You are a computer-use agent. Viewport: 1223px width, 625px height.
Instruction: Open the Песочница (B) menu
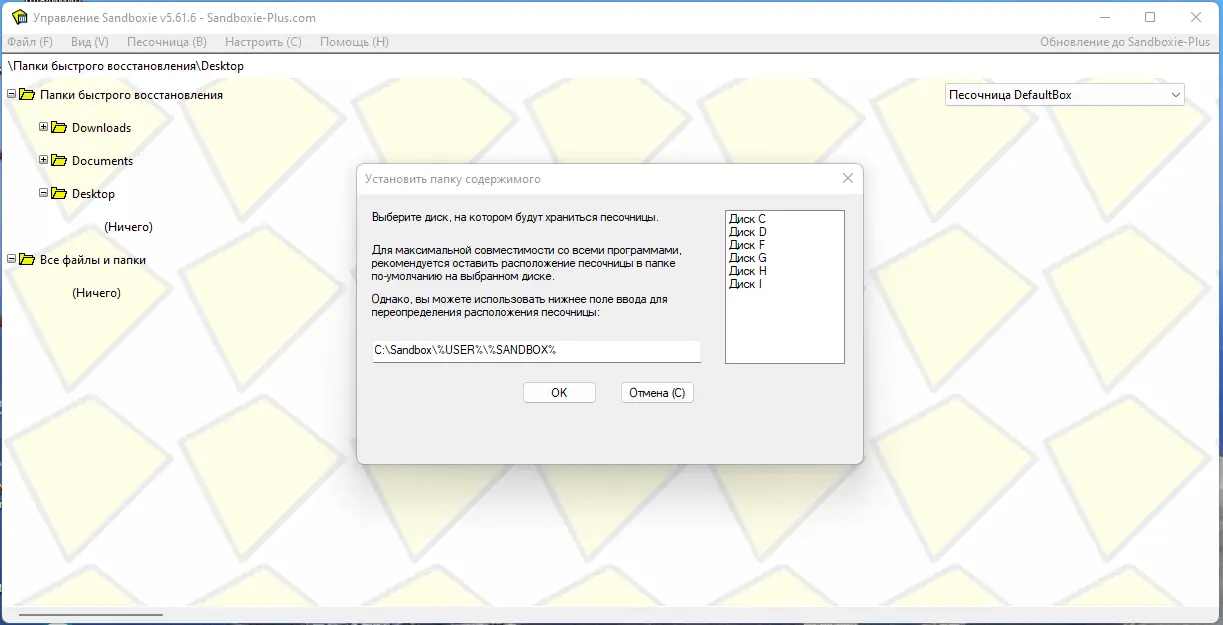pos(167,42)
